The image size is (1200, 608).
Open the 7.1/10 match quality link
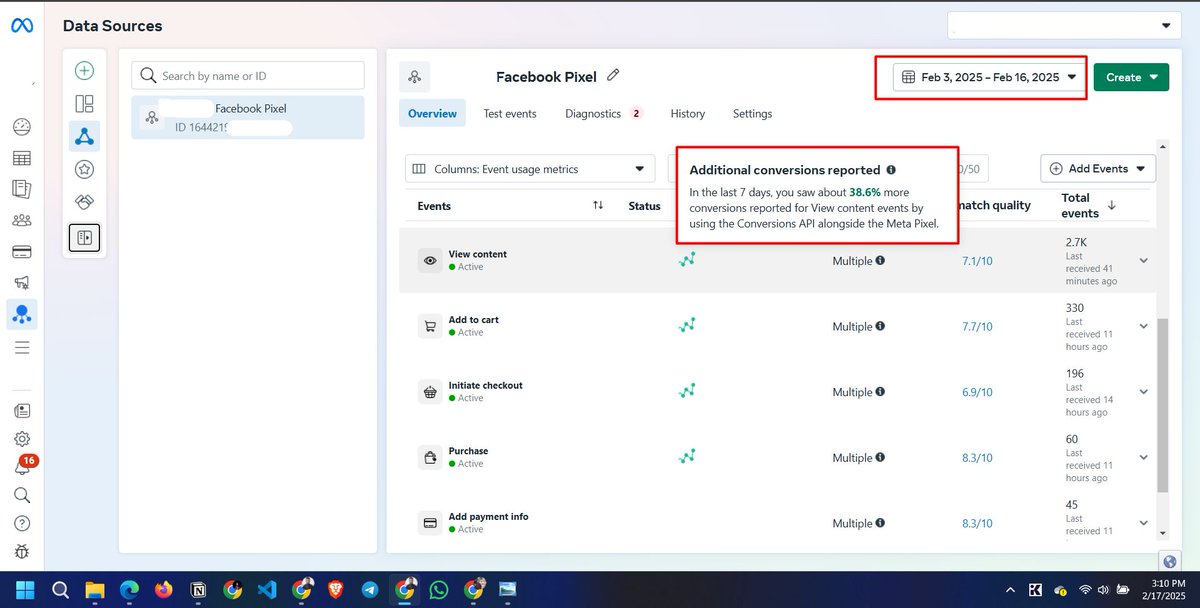(x=977, y=261)
